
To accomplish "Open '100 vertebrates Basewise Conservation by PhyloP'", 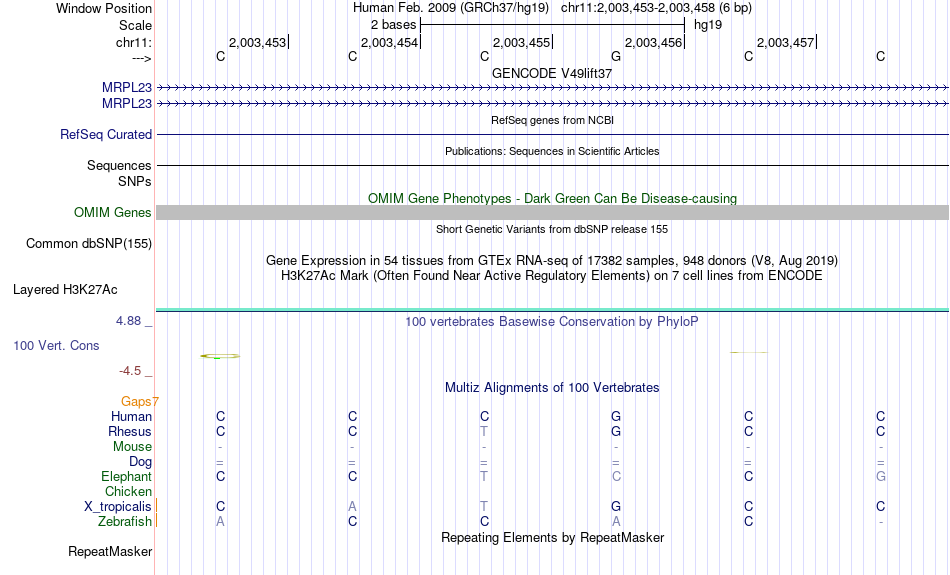I will (552, 322).
